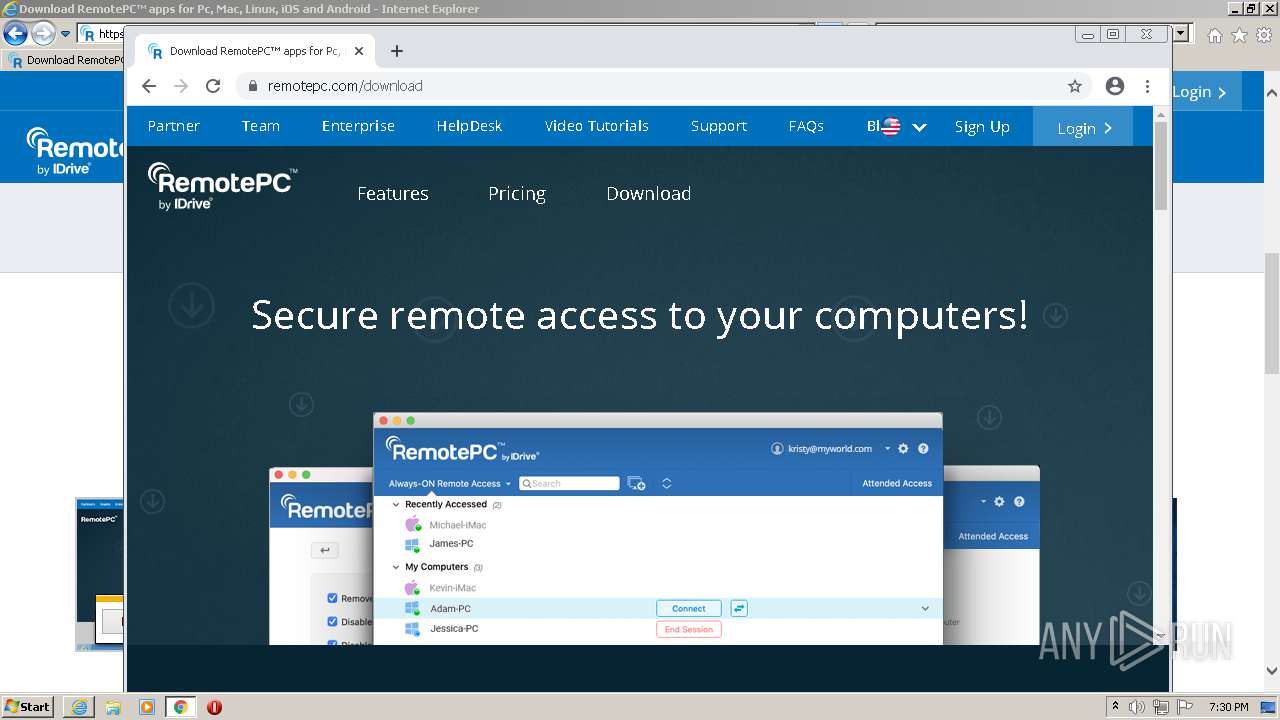Viewport: 1280px width, 720px height.
Task: Open Internet Explorer's Home icon
Action: (1215, 35)
